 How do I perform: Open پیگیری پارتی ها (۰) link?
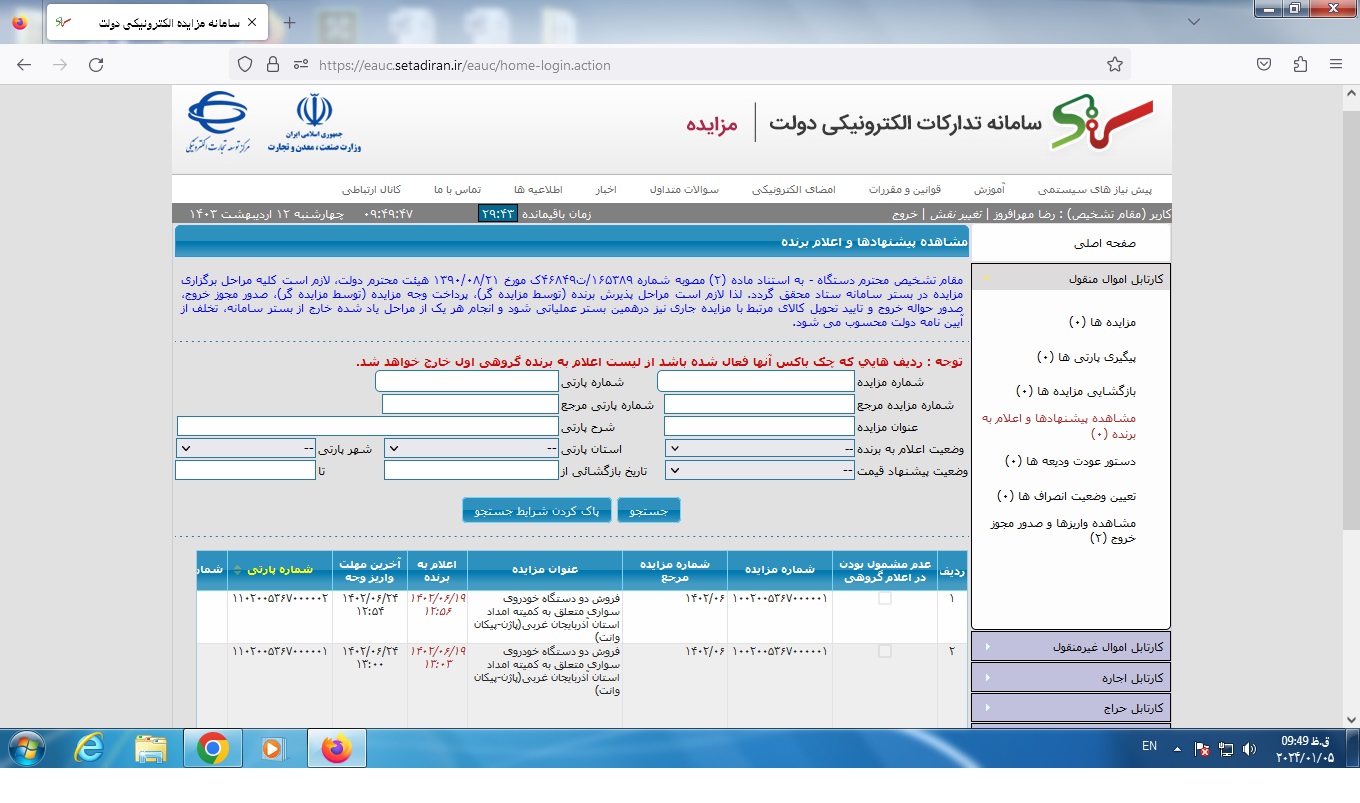pyautogui.click(x=1085, y=356)
